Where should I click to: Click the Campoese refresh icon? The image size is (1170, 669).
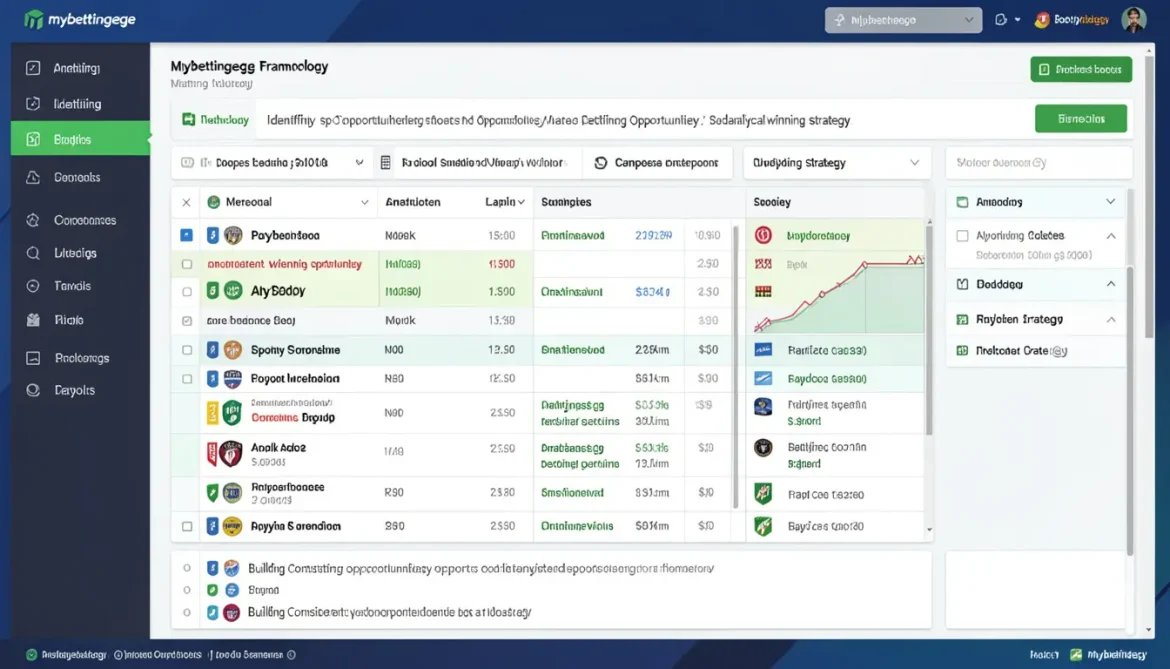(x=601, y=163)
